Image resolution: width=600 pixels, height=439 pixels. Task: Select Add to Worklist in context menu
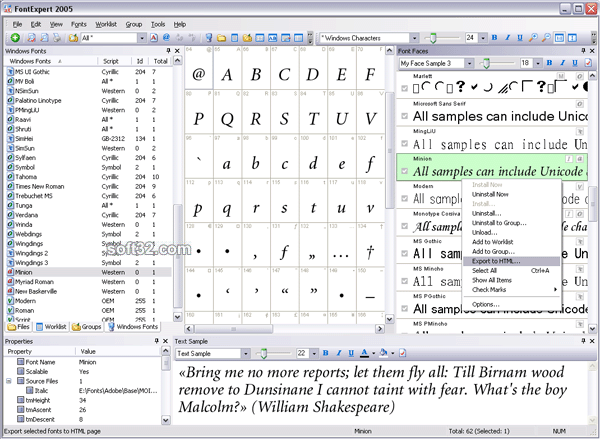tap(511, 242)
